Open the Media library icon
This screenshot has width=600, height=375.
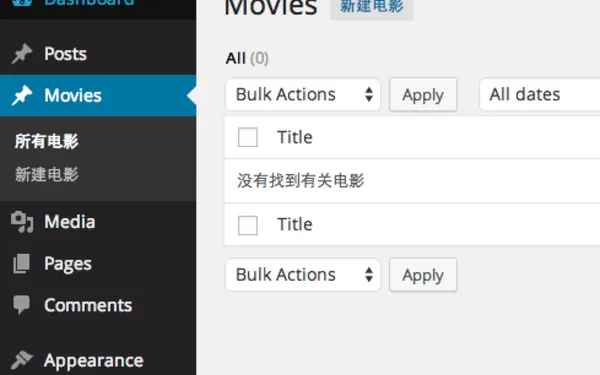(x=22, y=222)
